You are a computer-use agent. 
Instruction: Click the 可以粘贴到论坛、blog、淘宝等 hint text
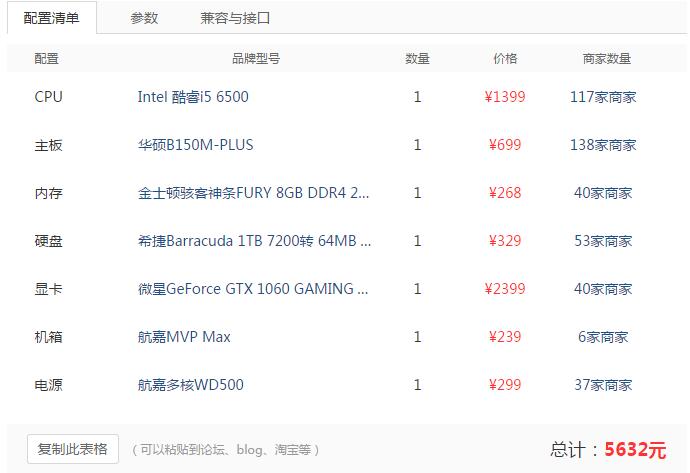(226, 450)
